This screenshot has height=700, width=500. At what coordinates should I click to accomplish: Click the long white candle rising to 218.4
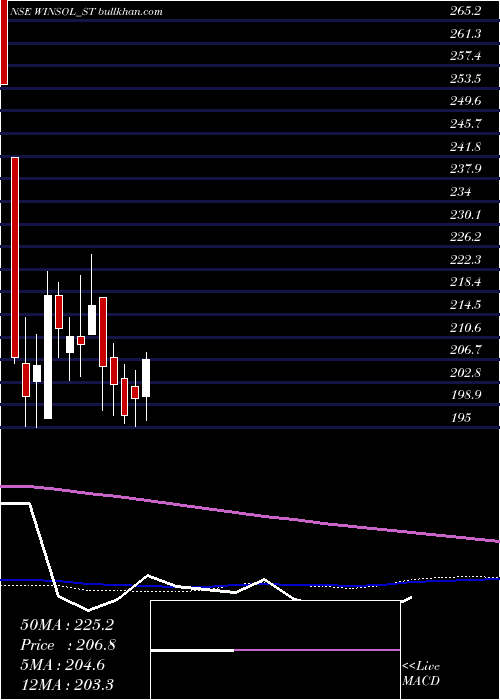48,356
